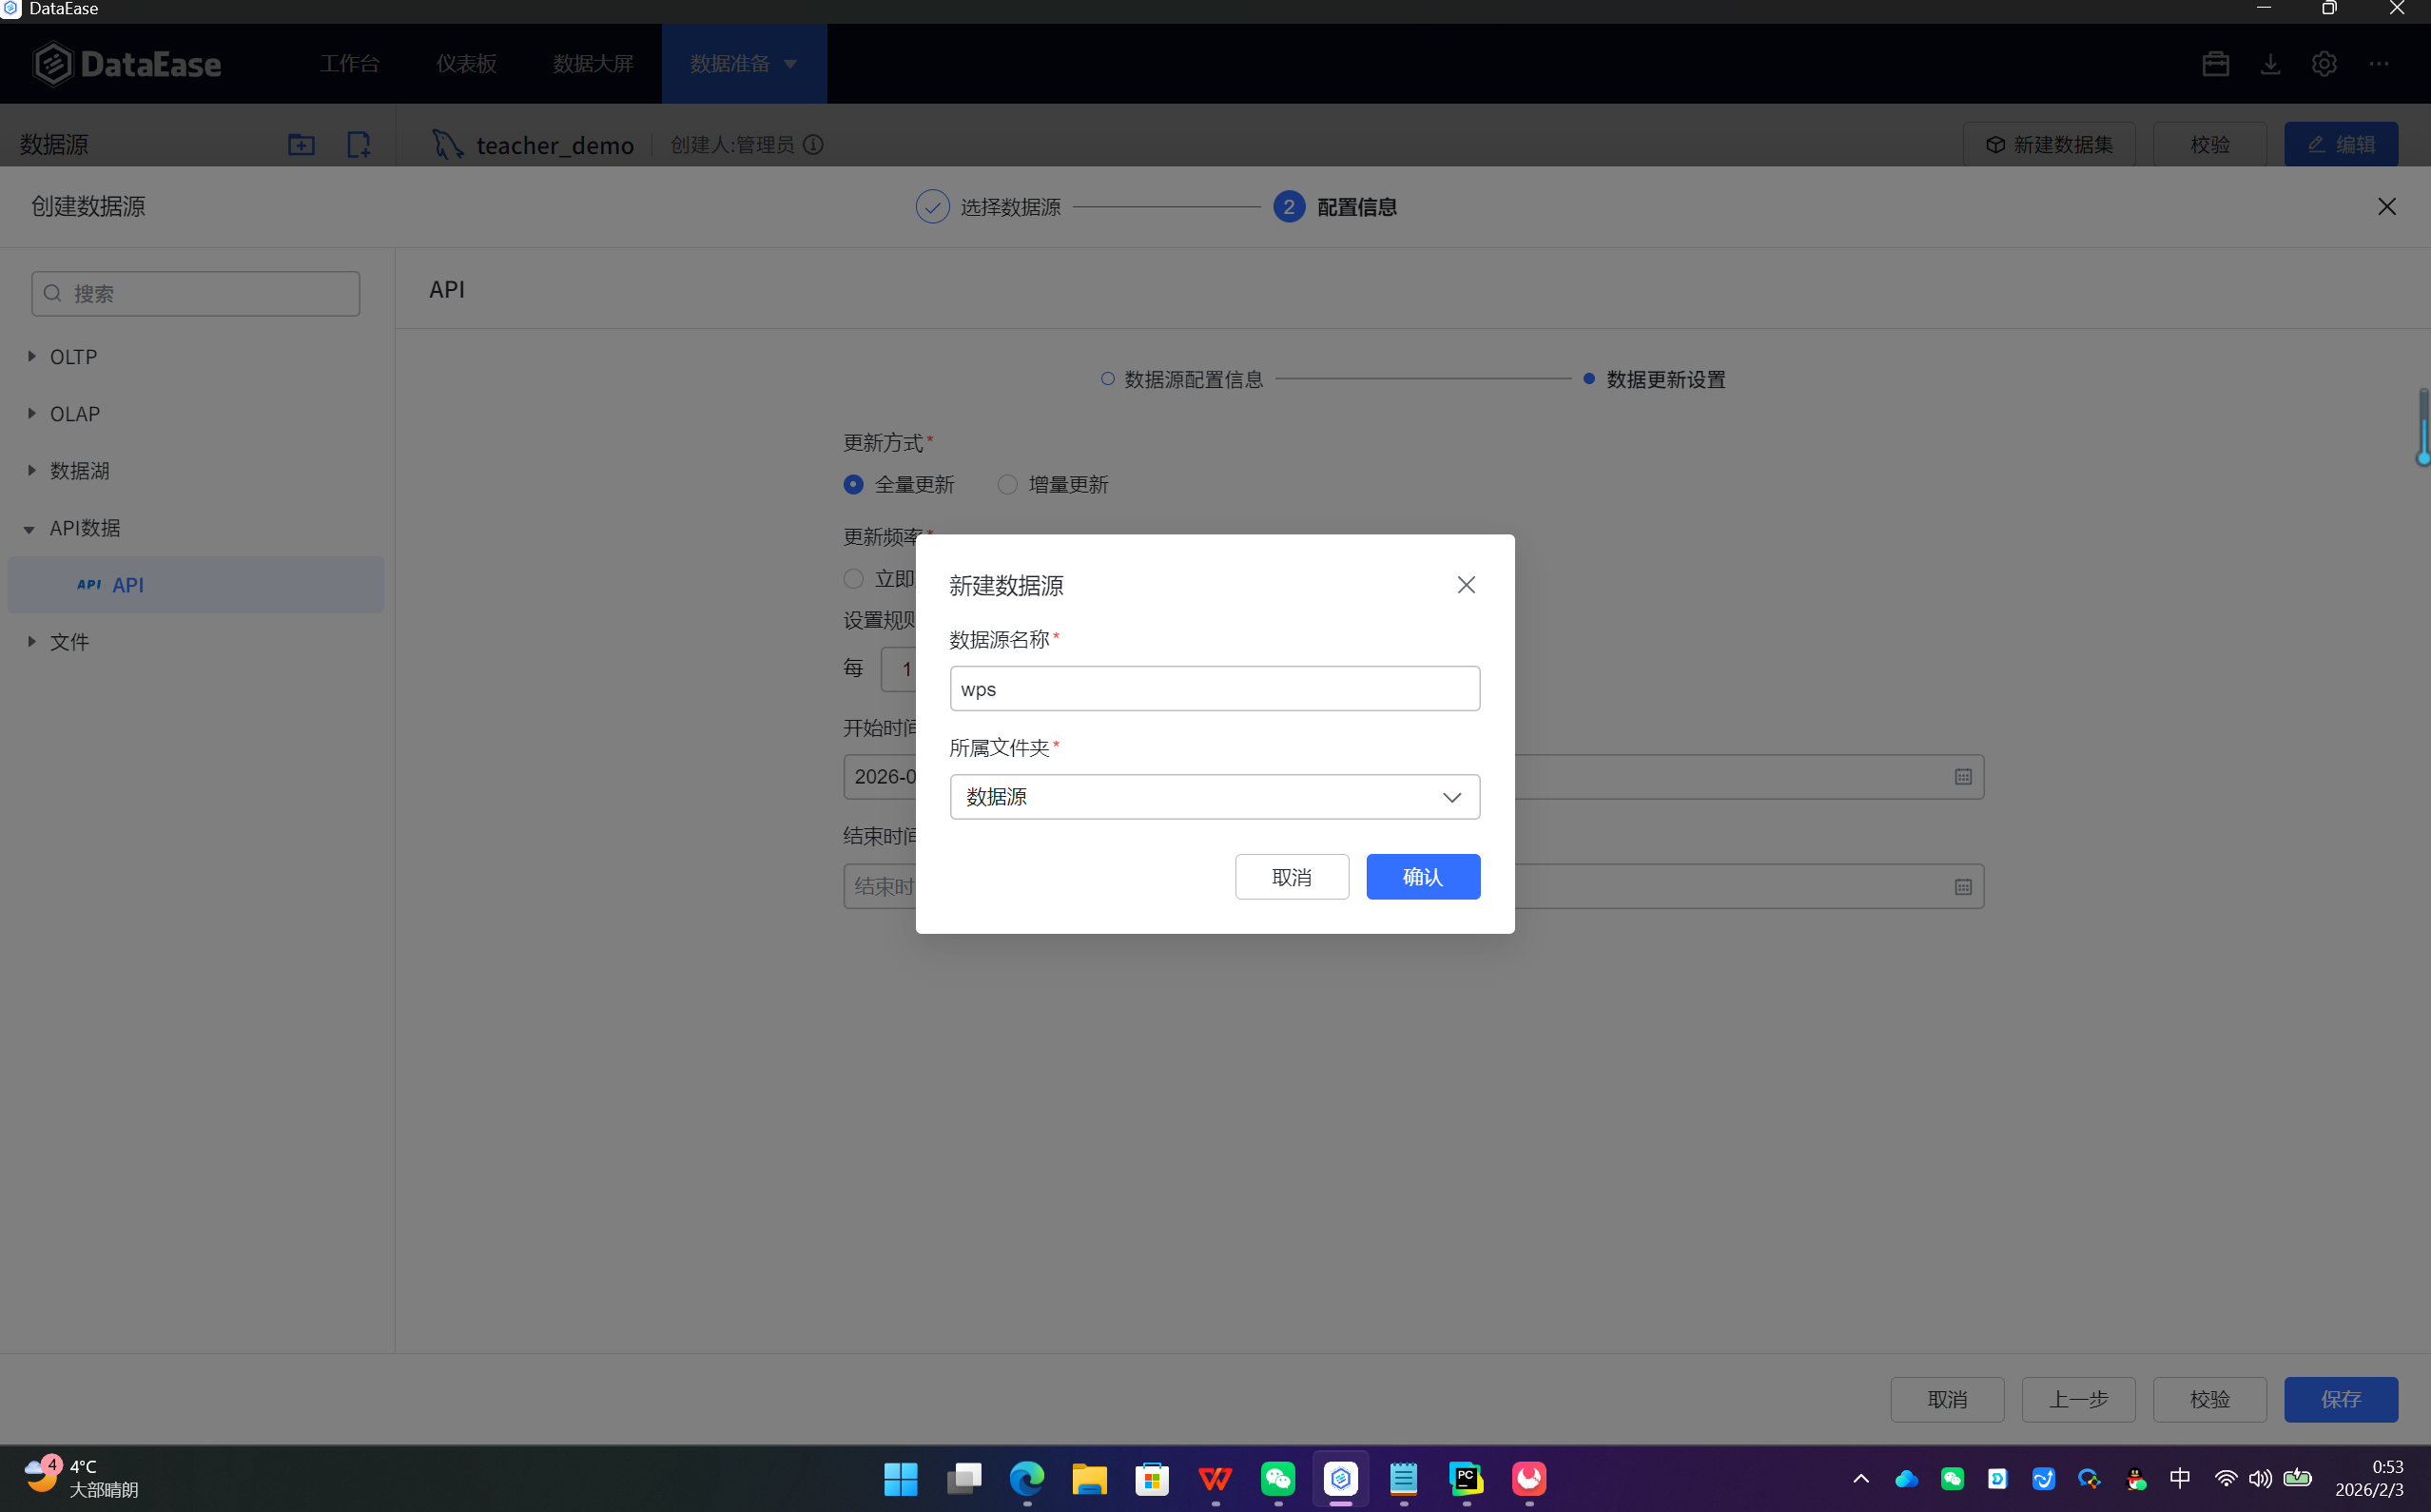Close the 新建数据源 dialog with the X
2431x1512 pixels.
click(1465, 585)
